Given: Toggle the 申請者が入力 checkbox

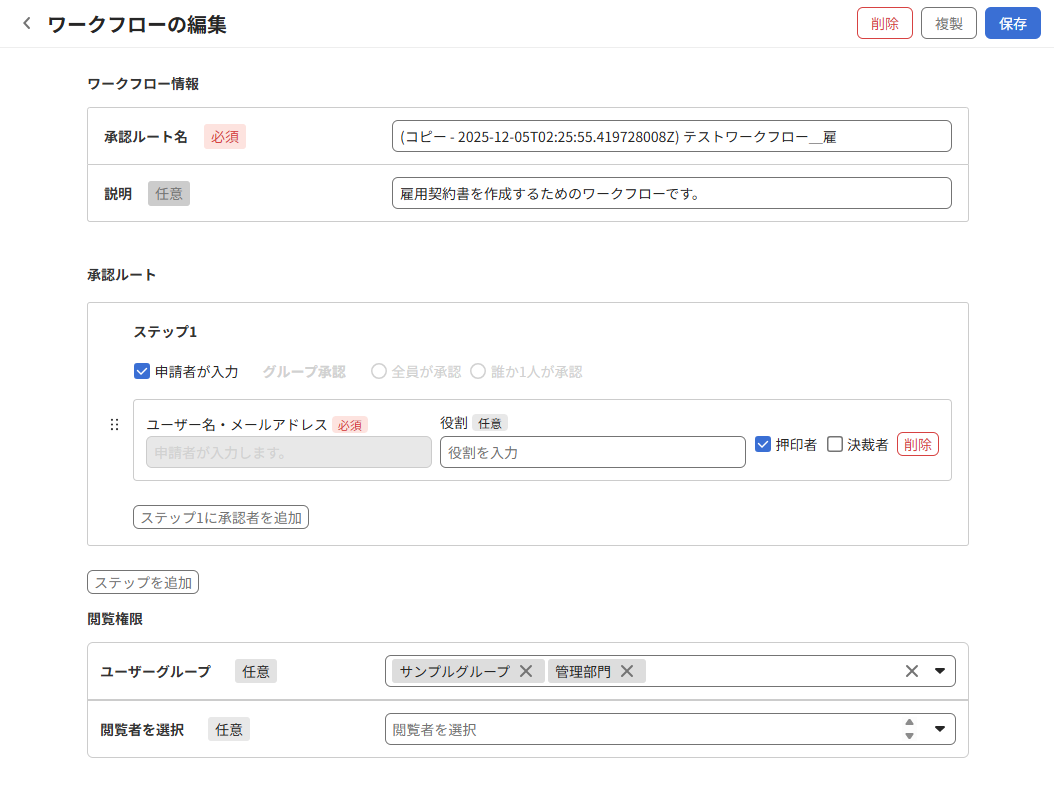Looking at the screenshot, I should (x=142, y=371).
